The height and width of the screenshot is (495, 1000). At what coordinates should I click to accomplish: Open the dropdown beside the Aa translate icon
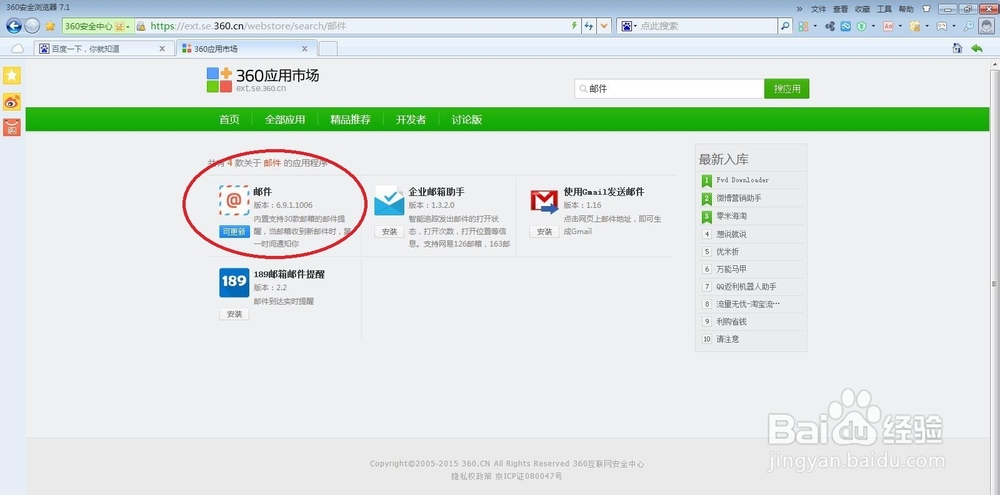pos(901,26)
